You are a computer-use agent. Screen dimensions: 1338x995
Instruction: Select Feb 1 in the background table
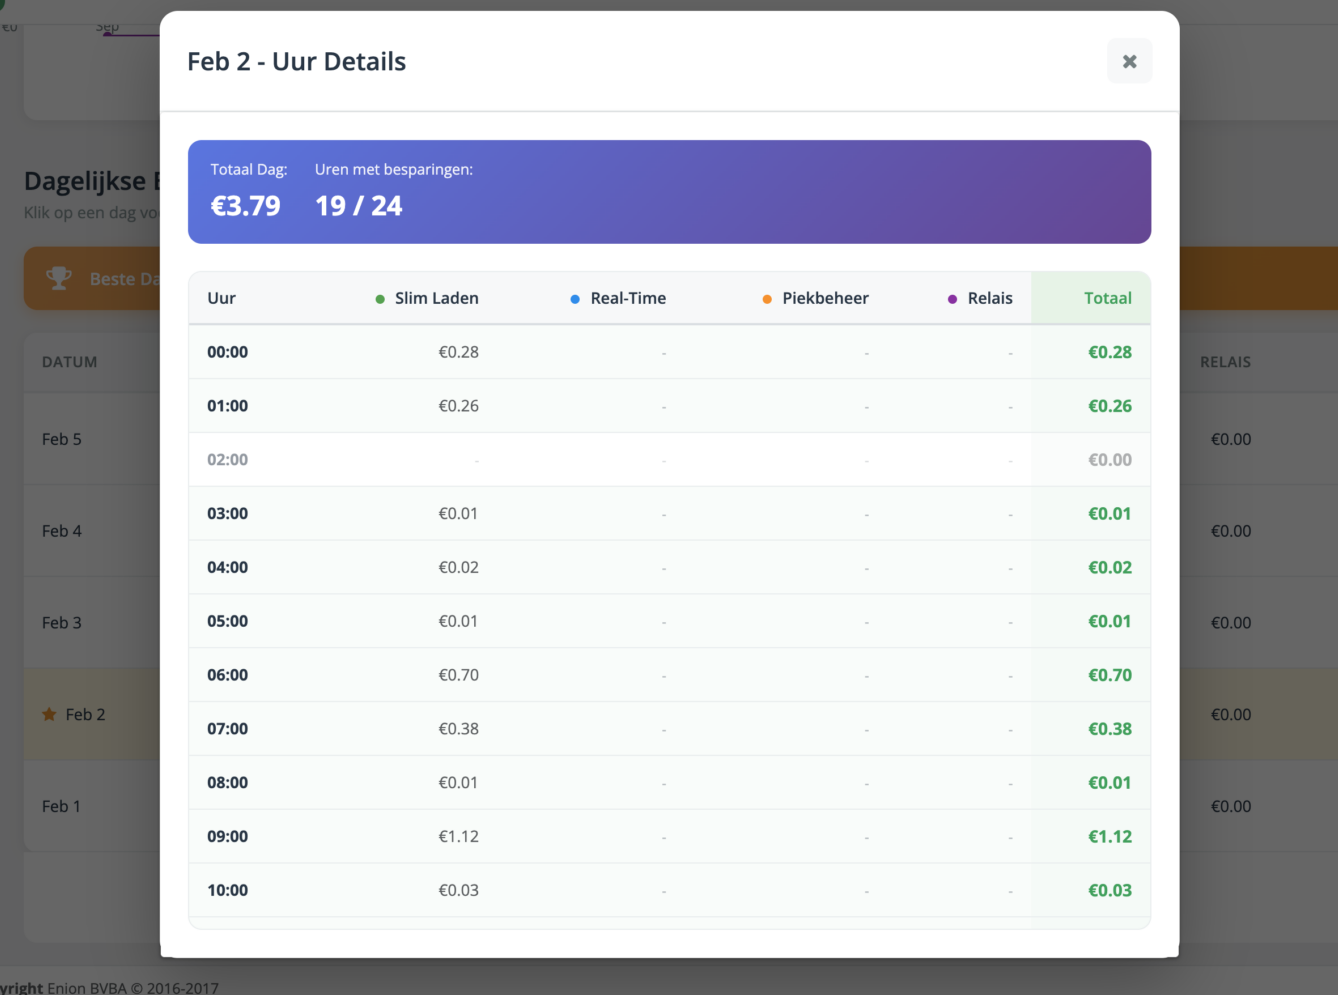(61, 806)
